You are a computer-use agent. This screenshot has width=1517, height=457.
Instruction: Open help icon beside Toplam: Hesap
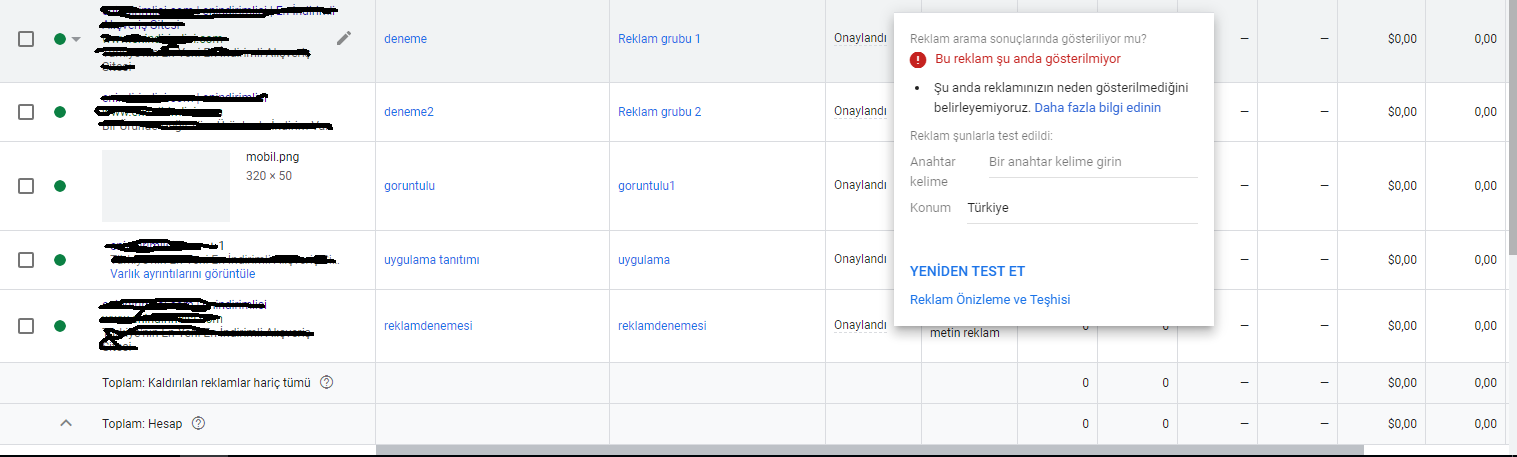[198, 423]
